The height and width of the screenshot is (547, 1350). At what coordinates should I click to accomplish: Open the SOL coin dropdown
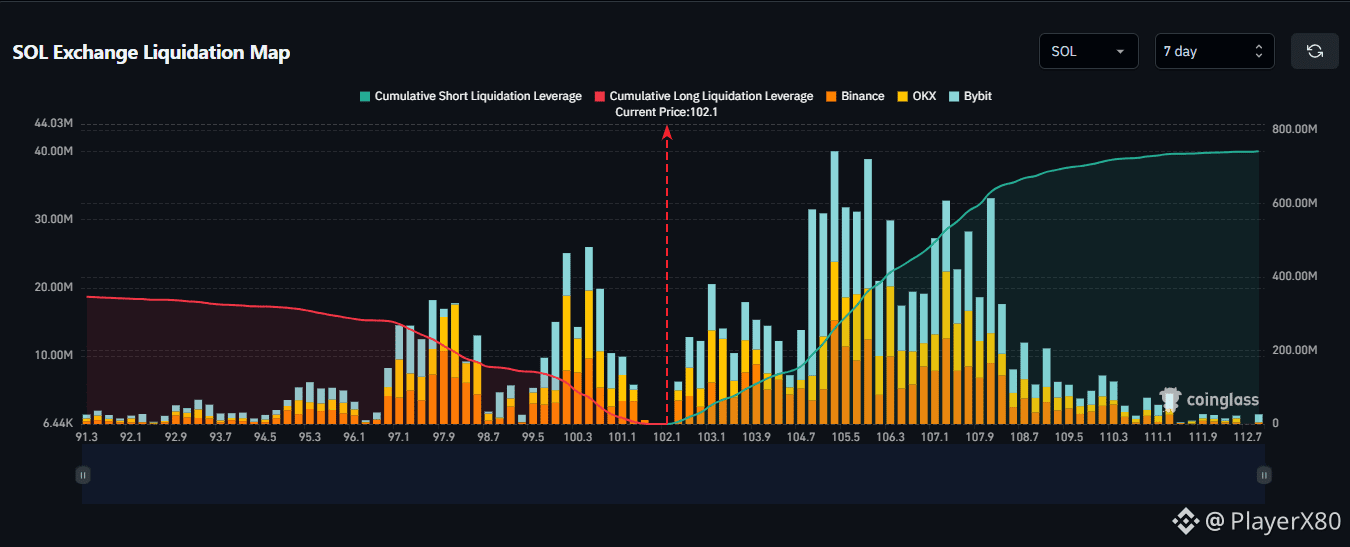(x=1089, y=51)
